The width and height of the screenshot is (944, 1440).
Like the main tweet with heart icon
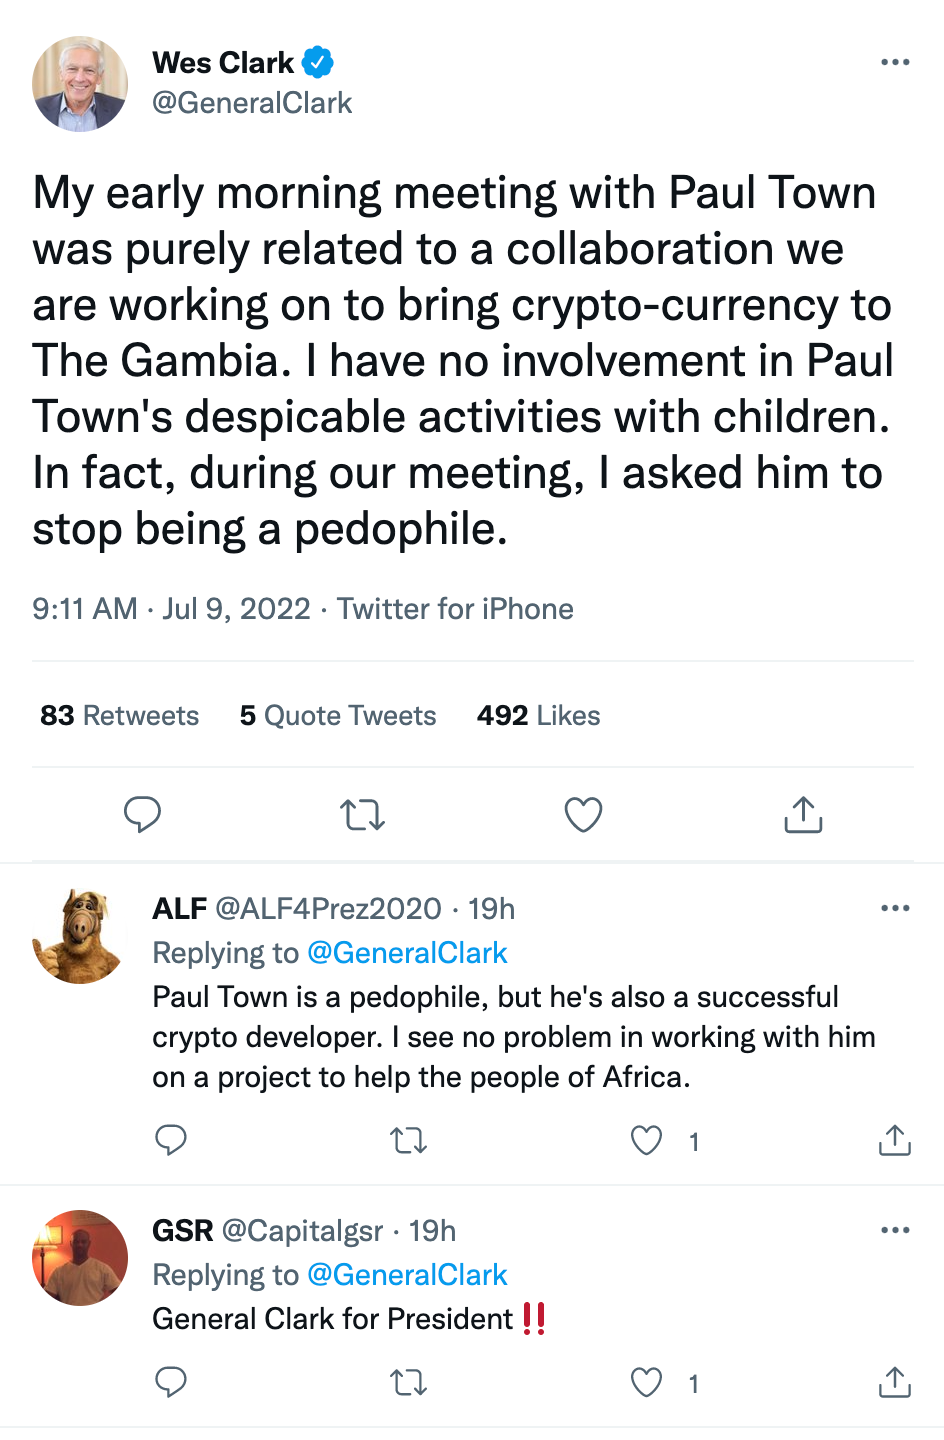pos(583,815)
